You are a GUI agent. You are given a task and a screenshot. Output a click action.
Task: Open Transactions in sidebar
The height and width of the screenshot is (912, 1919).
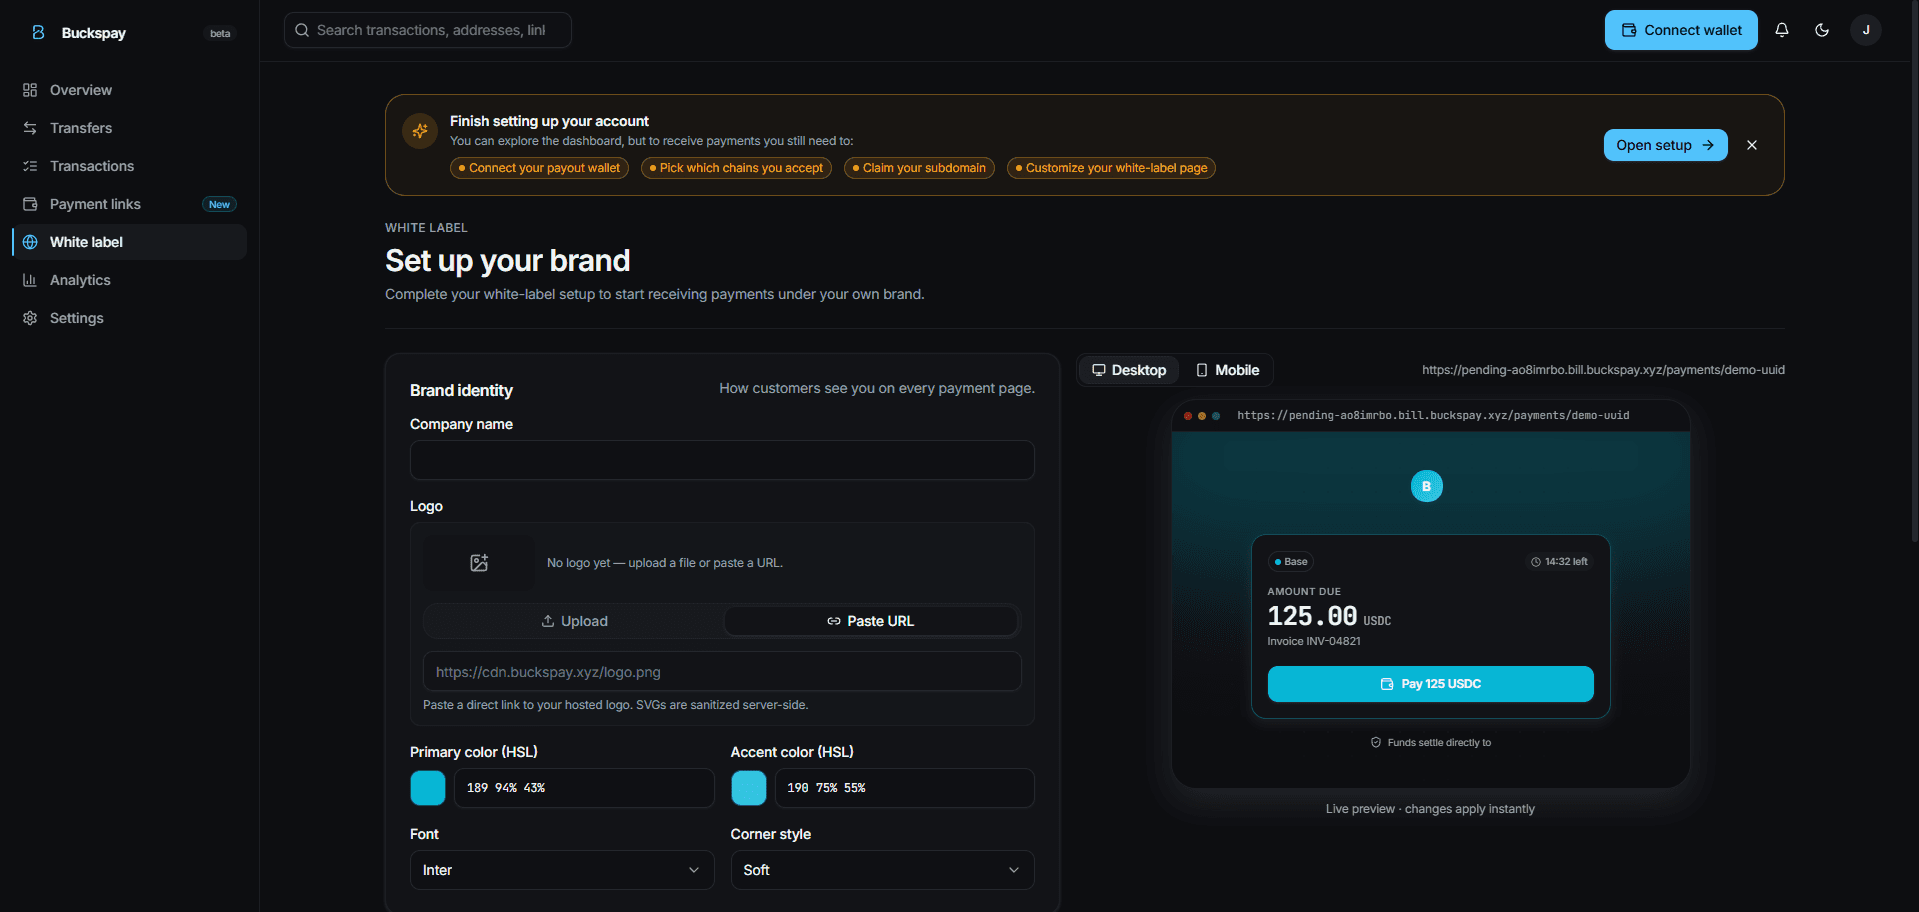(129, 166)
